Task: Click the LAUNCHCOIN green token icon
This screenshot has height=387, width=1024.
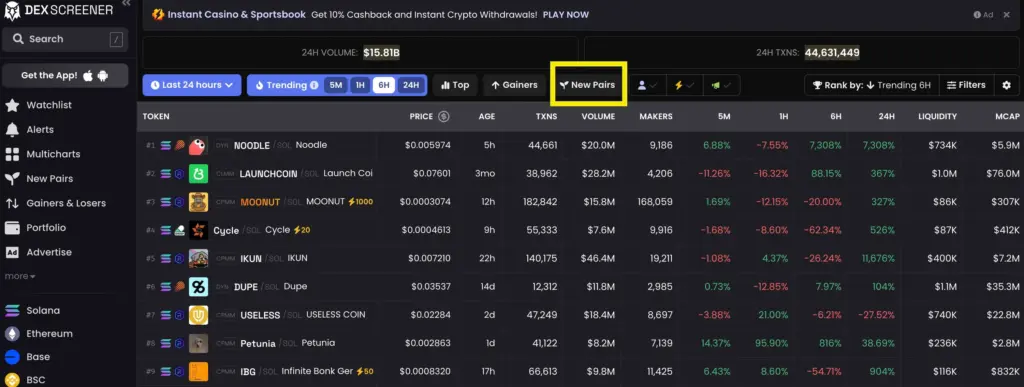Action: [199, 174]
